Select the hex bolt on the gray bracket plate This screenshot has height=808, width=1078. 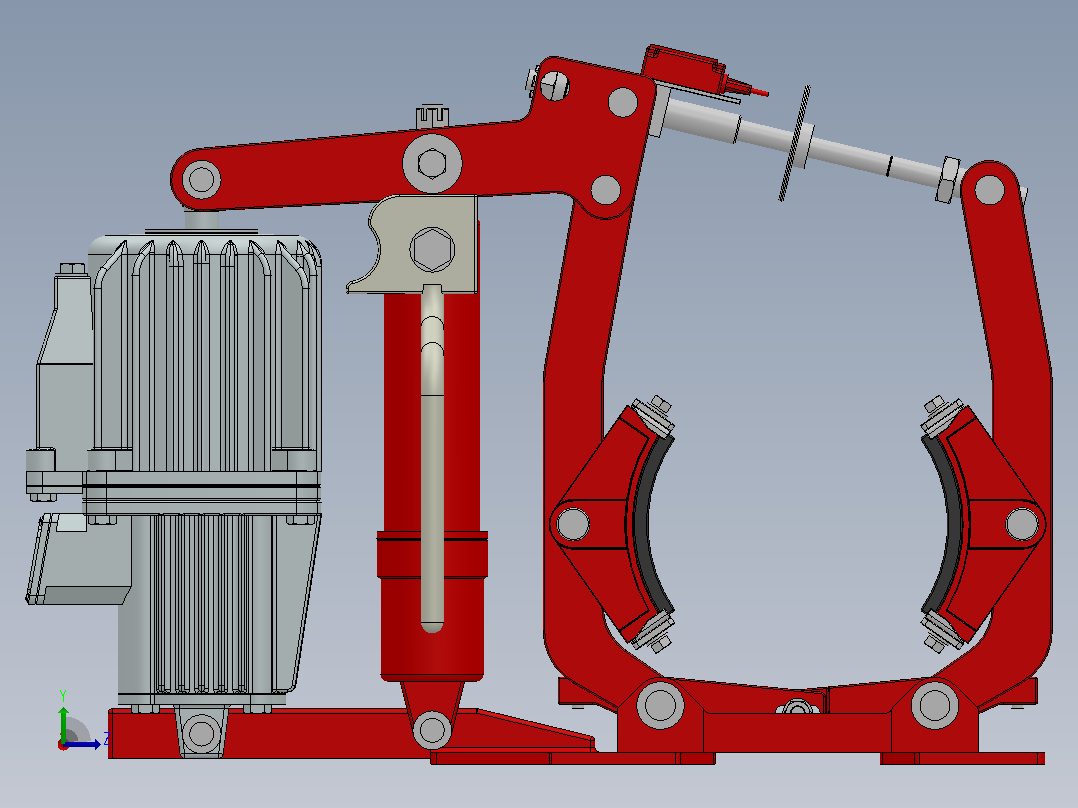[x=432, y=250]
